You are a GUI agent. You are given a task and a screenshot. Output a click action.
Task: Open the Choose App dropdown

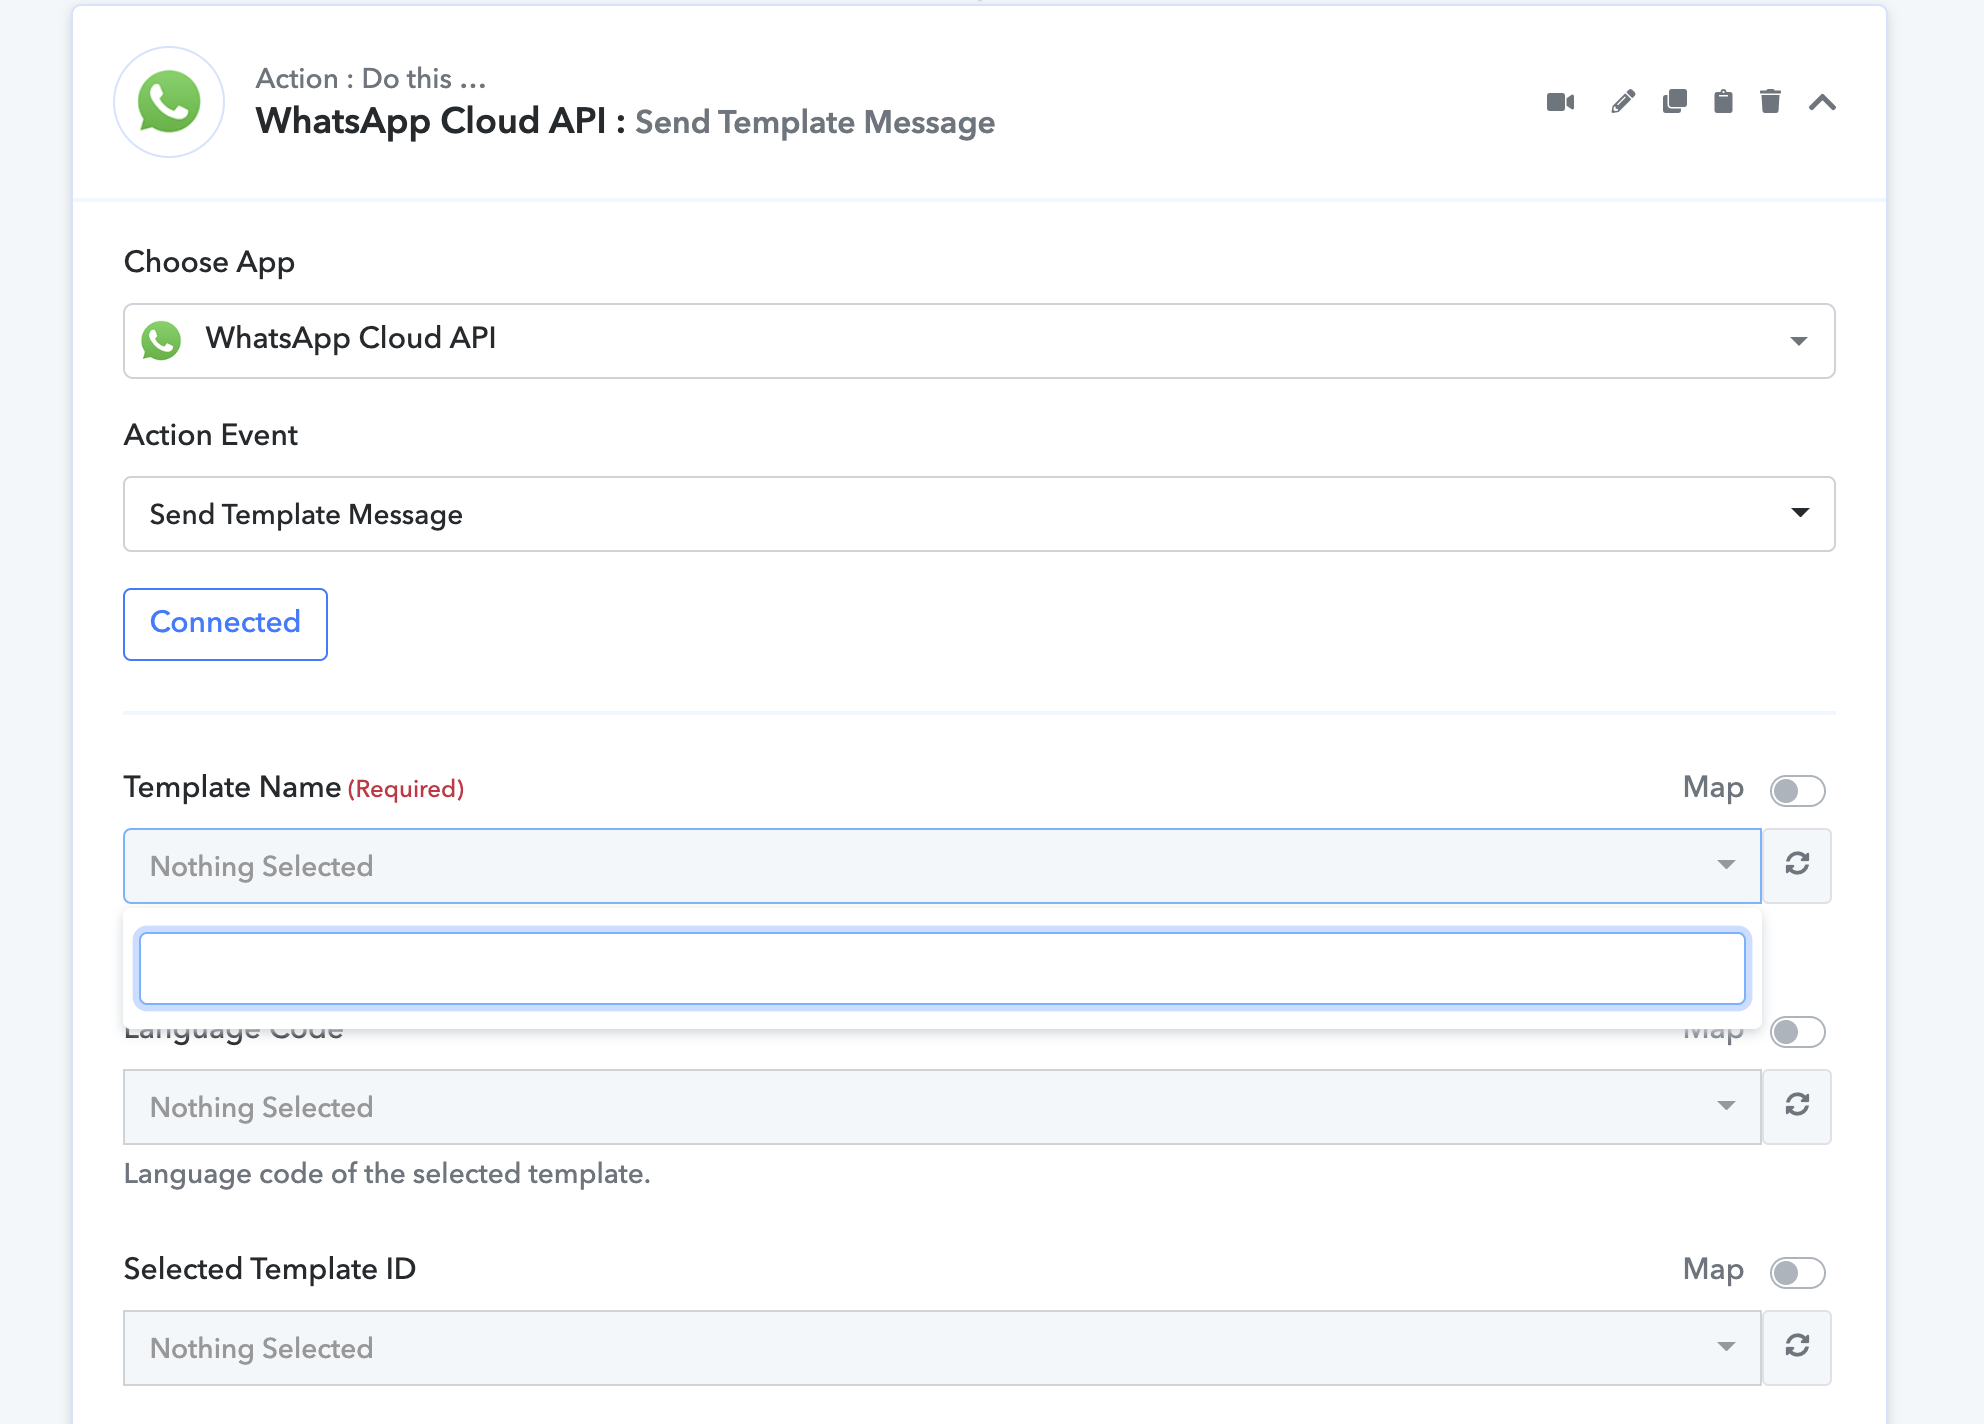pyautogui.click(x=979, y=341)
